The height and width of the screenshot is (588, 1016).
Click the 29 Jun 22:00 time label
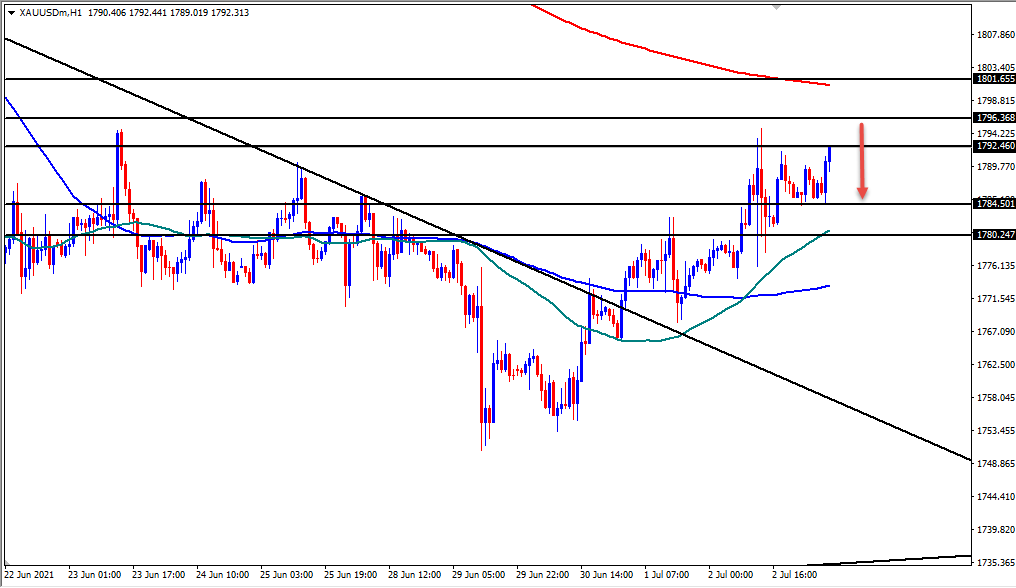[x=543, y=574]
